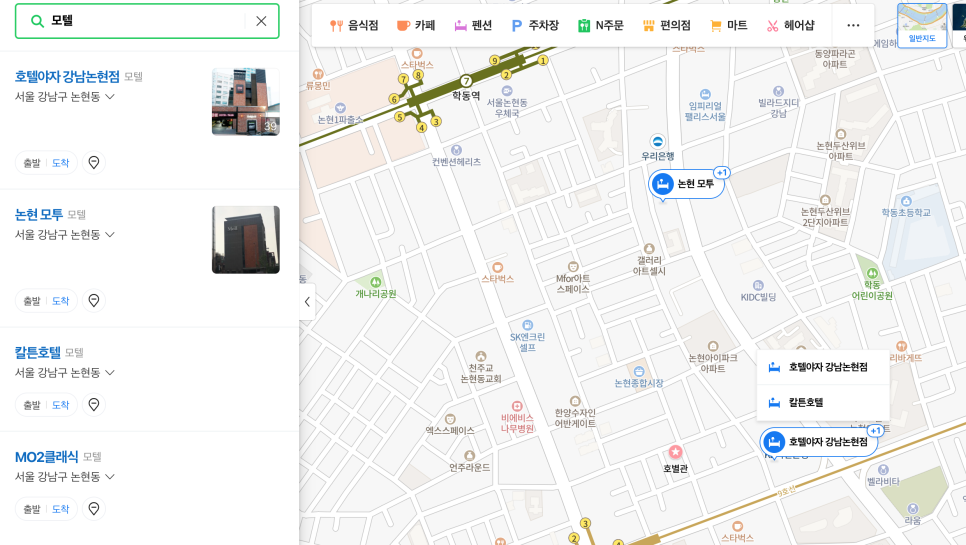Click 서울논현동 우체국 icon
Viewport: 966px width, 545px height.
507,91
